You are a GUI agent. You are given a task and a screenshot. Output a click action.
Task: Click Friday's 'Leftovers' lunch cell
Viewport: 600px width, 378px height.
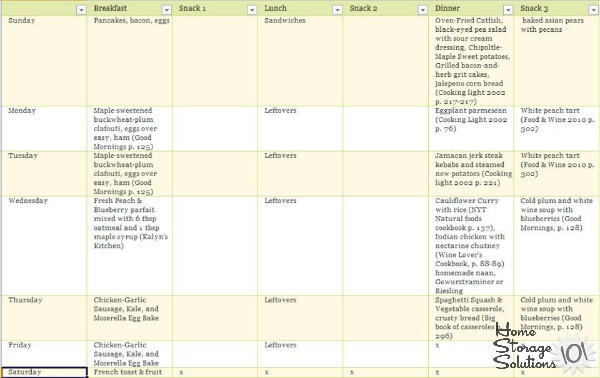click(x=300, y=354)
